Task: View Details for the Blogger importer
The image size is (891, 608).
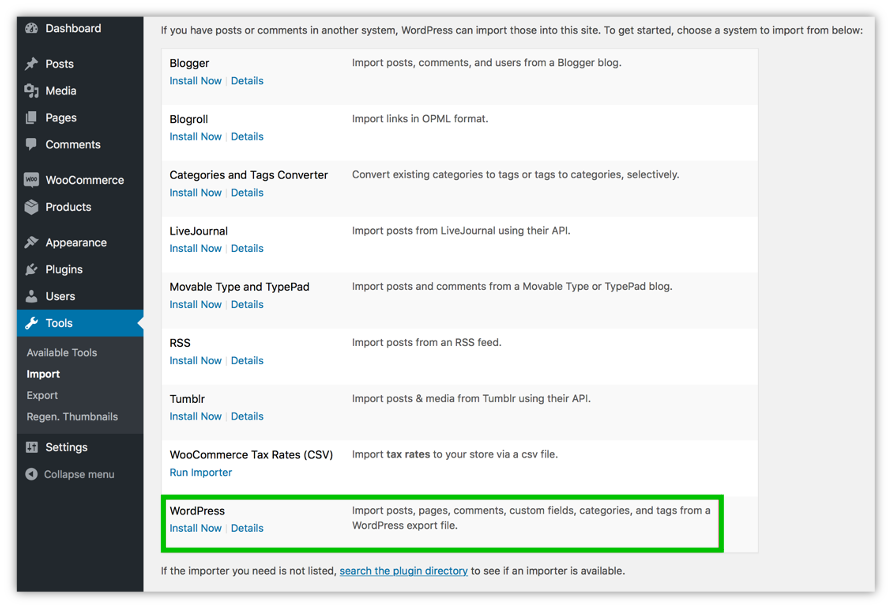Action: [x=247, y=80]
